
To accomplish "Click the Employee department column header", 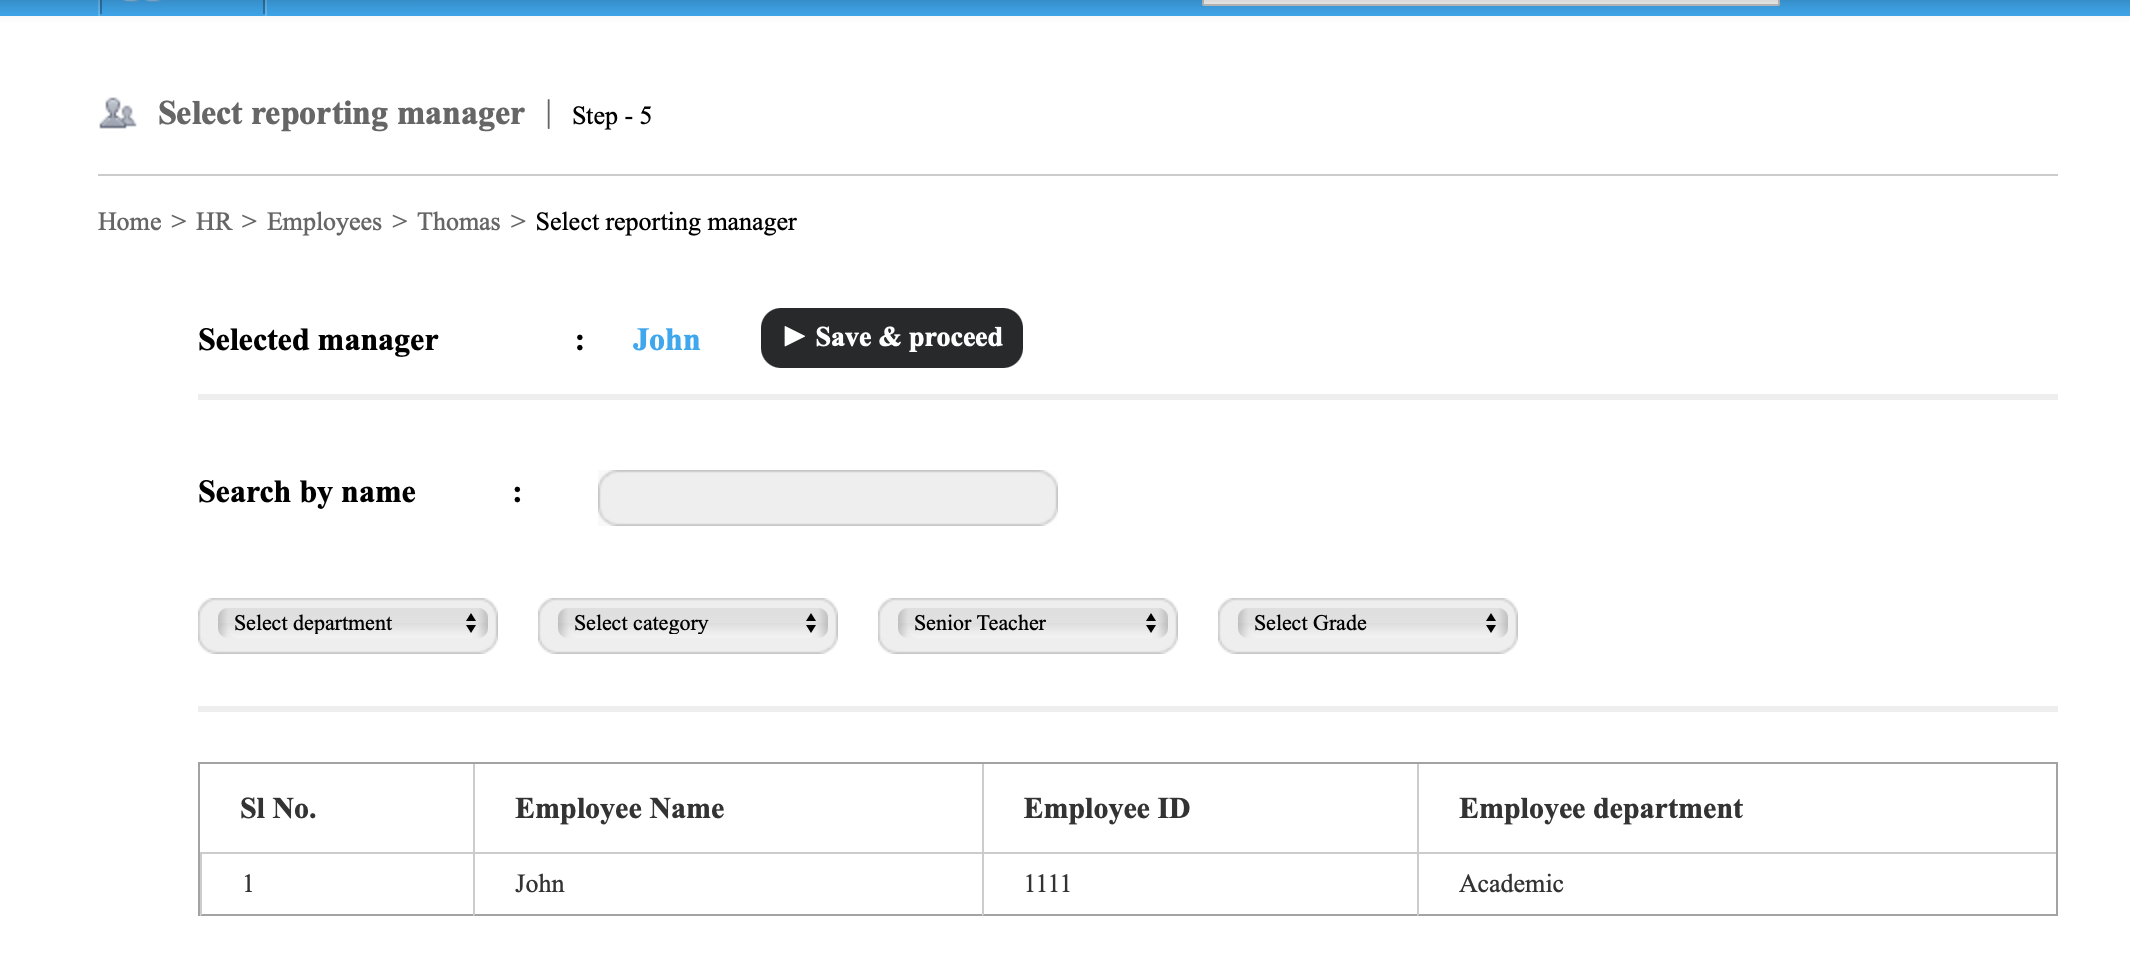I will pyautogui.click(x=1601, y=808).
